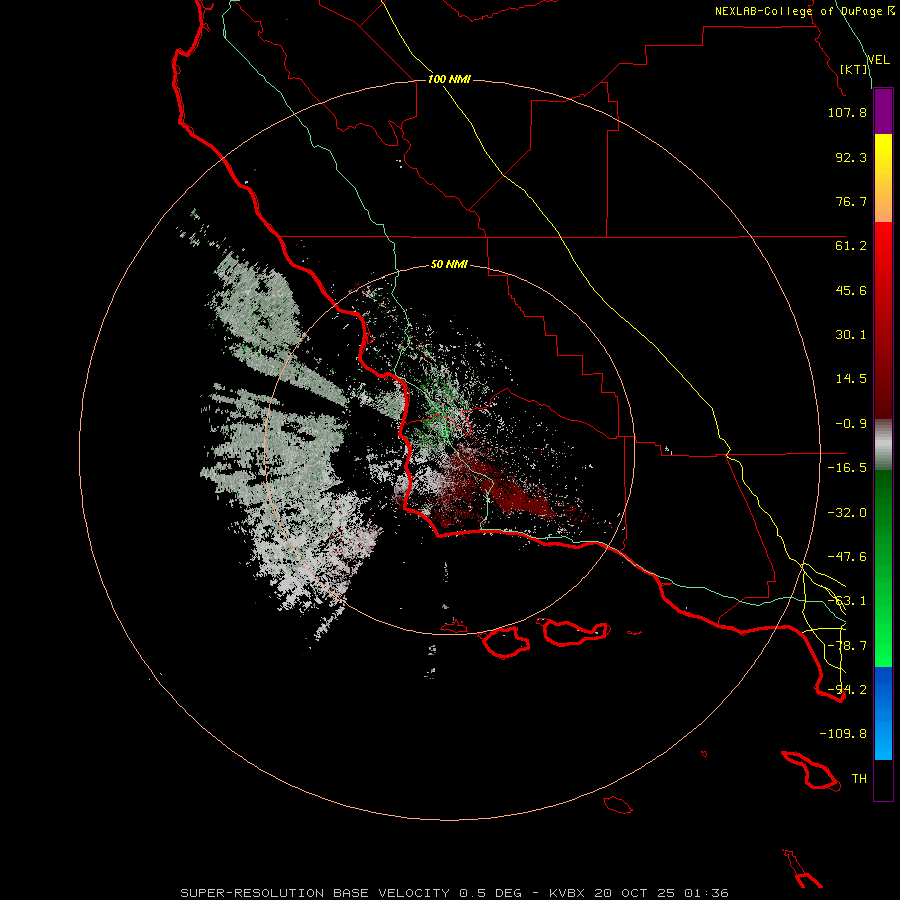The width and height of the screenshot is (900, 900).
Task: Click the -78.7 value on the velocity scale
Action: coord(847,646)
